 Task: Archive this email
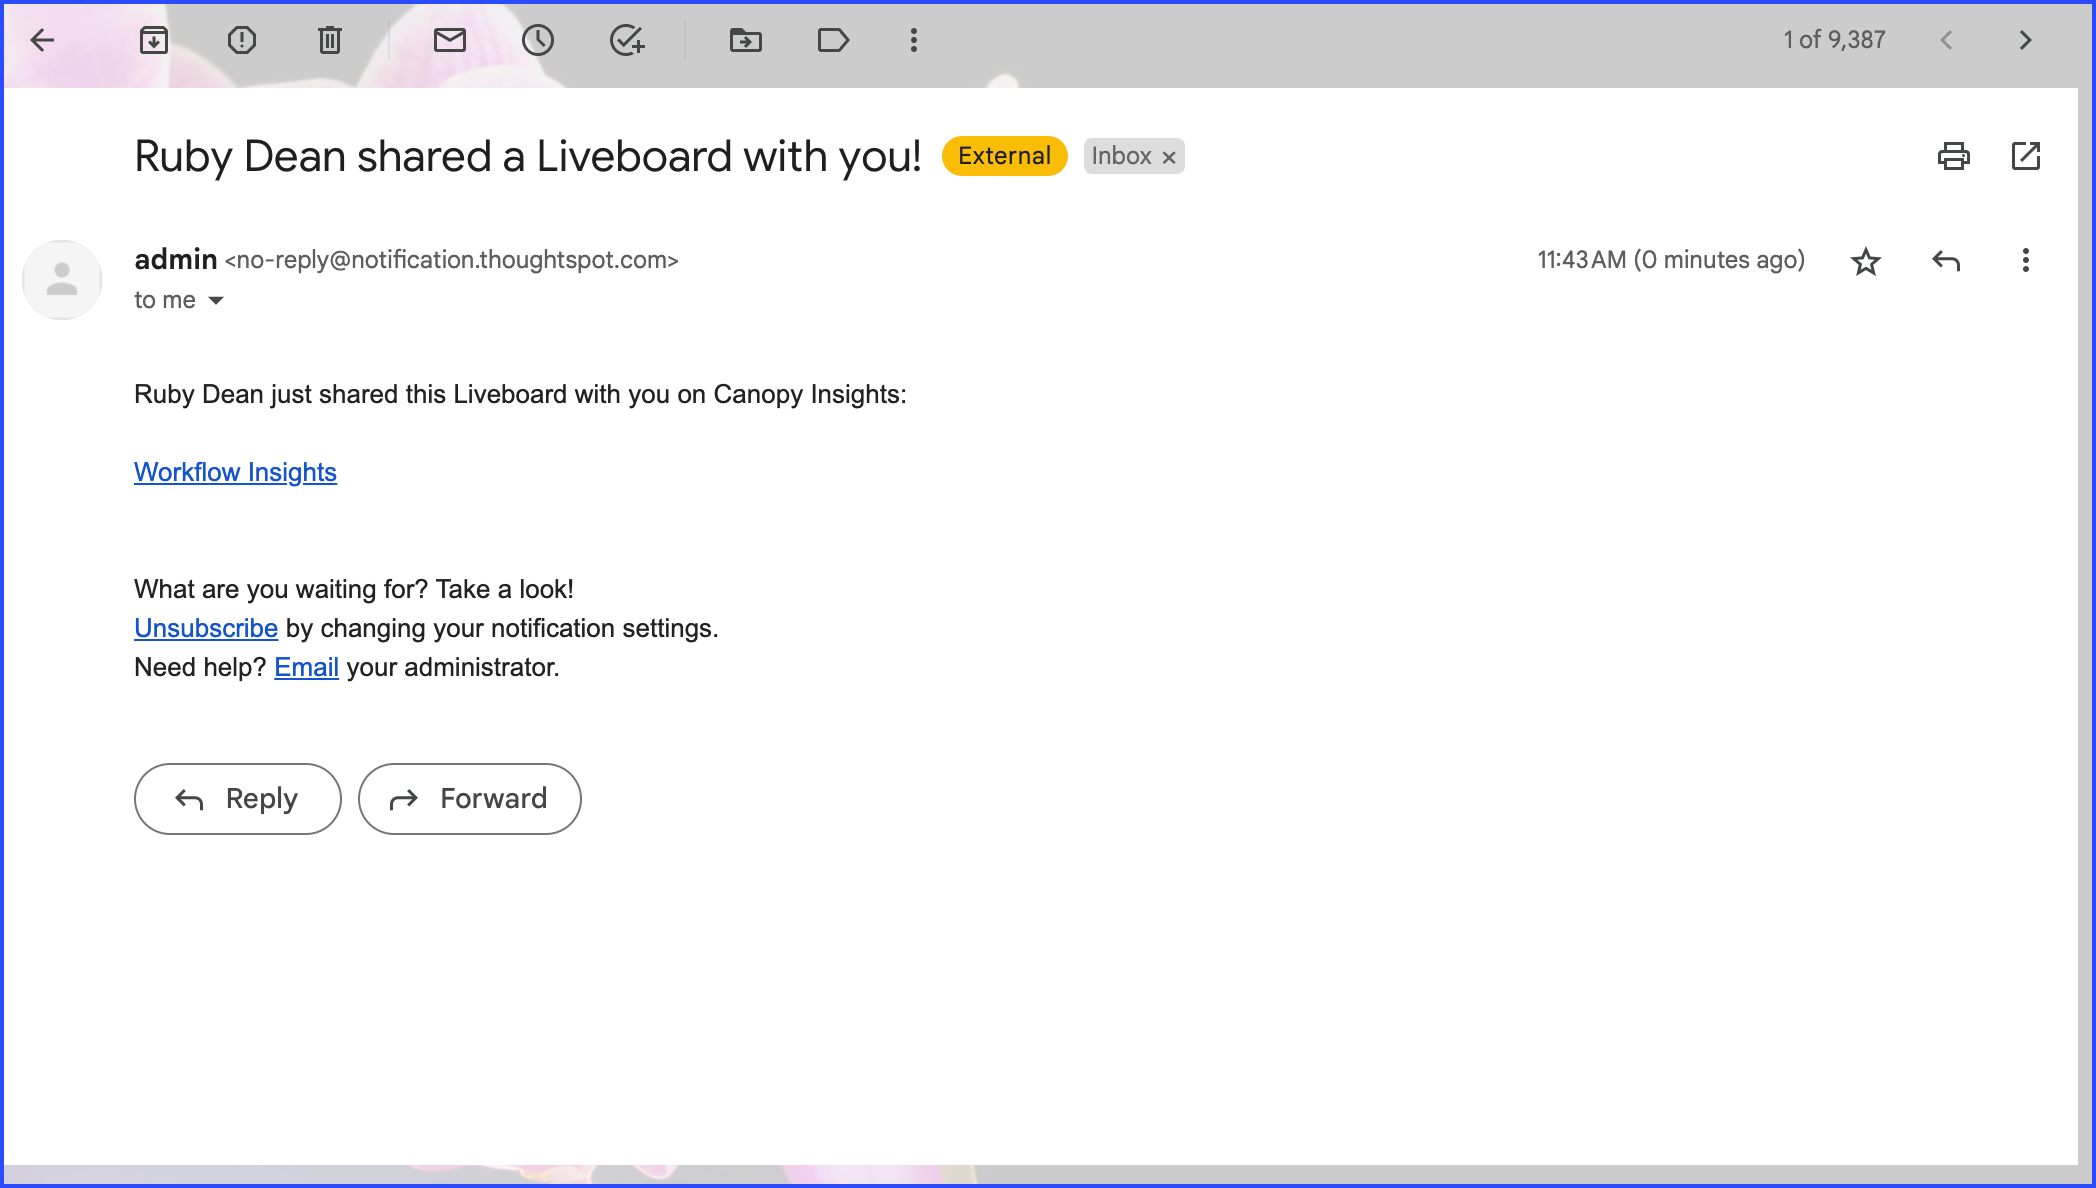coord(153,40)
